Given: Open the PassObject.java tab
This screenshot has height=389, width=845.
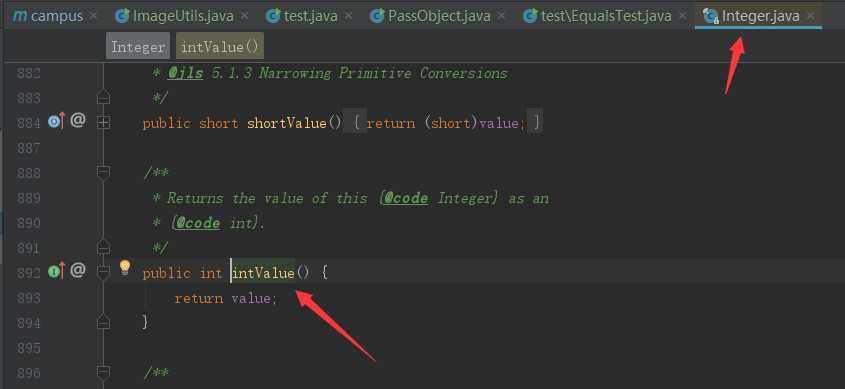Looking at the screenshot, I should tap(439, 16).
